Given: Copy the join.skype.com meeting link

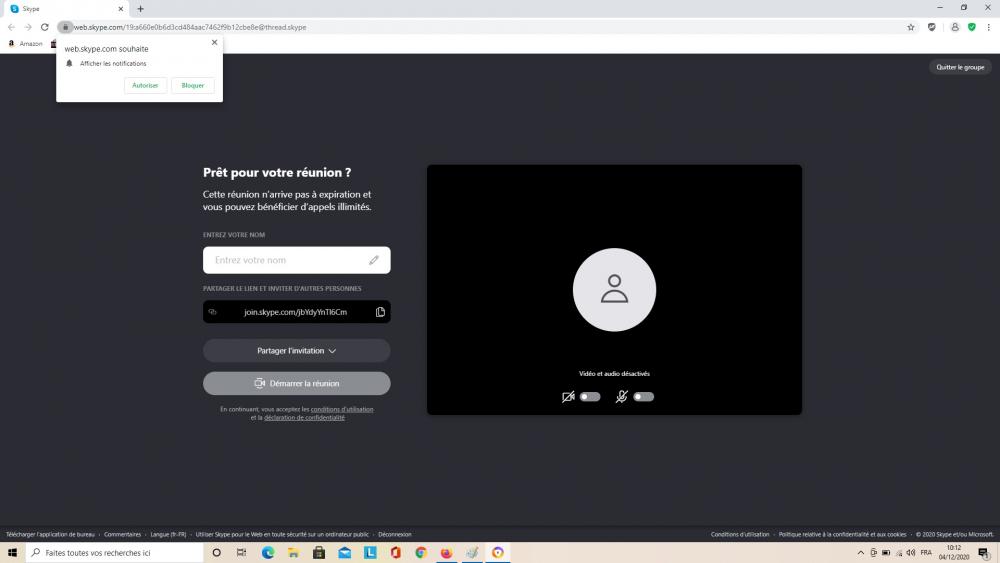Looking at the screenshot, I should point(380,312).
